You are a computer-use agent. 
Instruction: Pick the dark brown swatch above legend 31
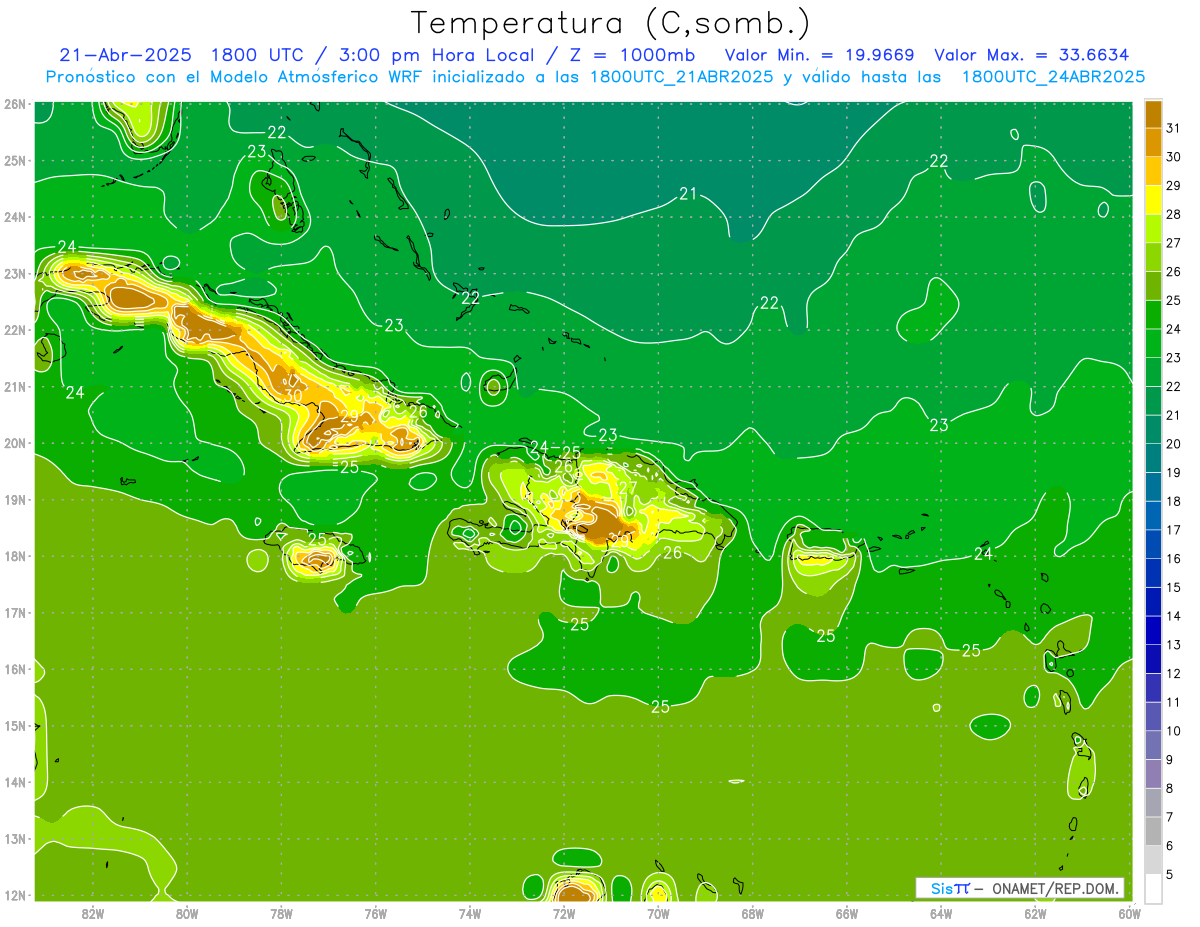(x=1153, y=114)
